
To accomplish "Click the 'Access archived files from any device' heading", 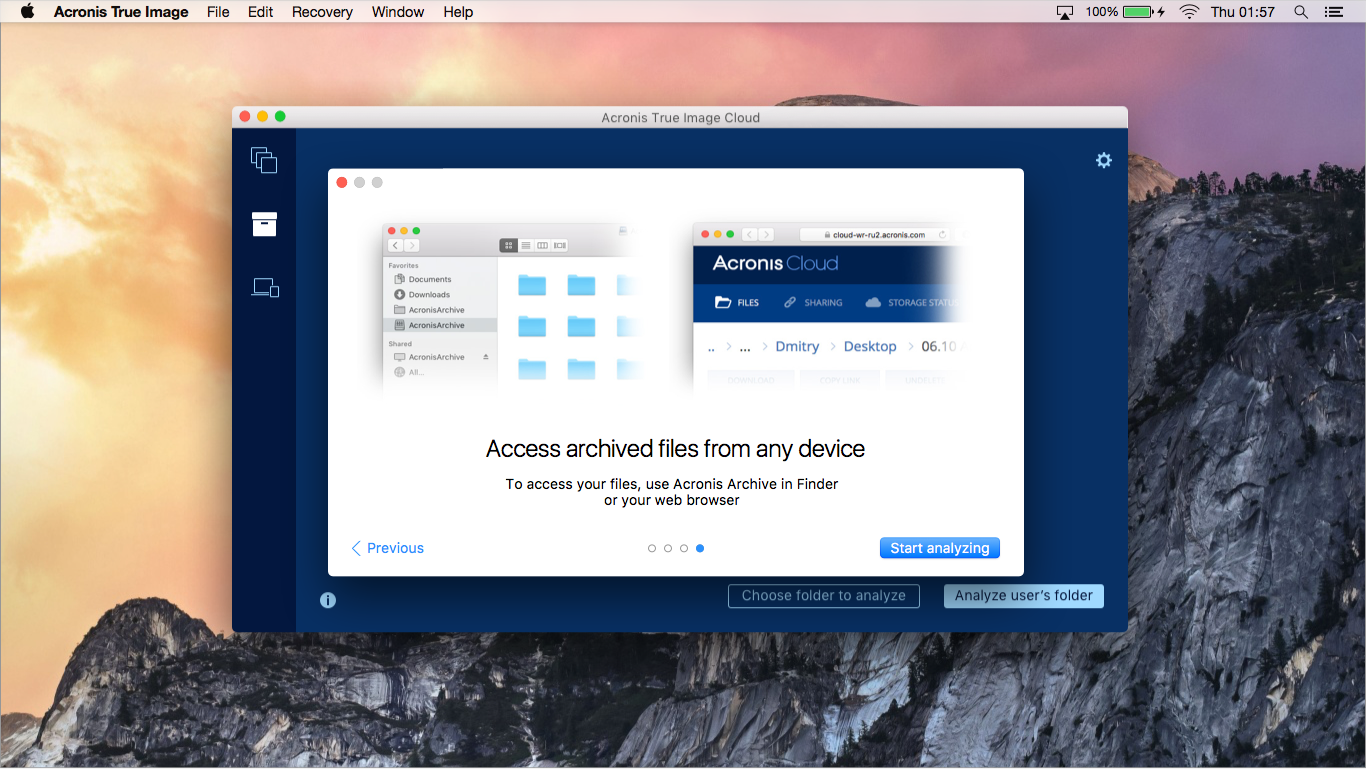I will (676, 449).
